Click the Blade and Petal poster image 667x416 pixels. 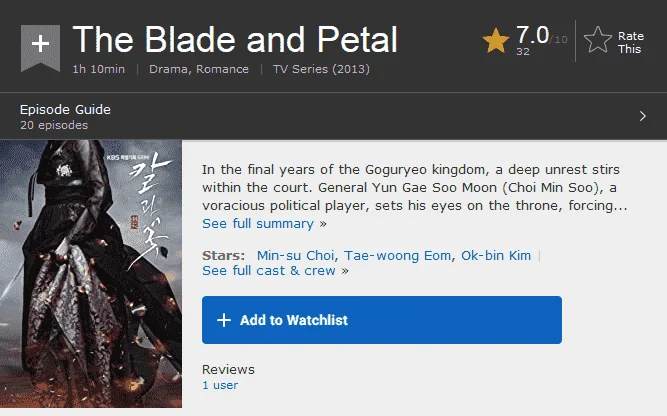(91, 274)
